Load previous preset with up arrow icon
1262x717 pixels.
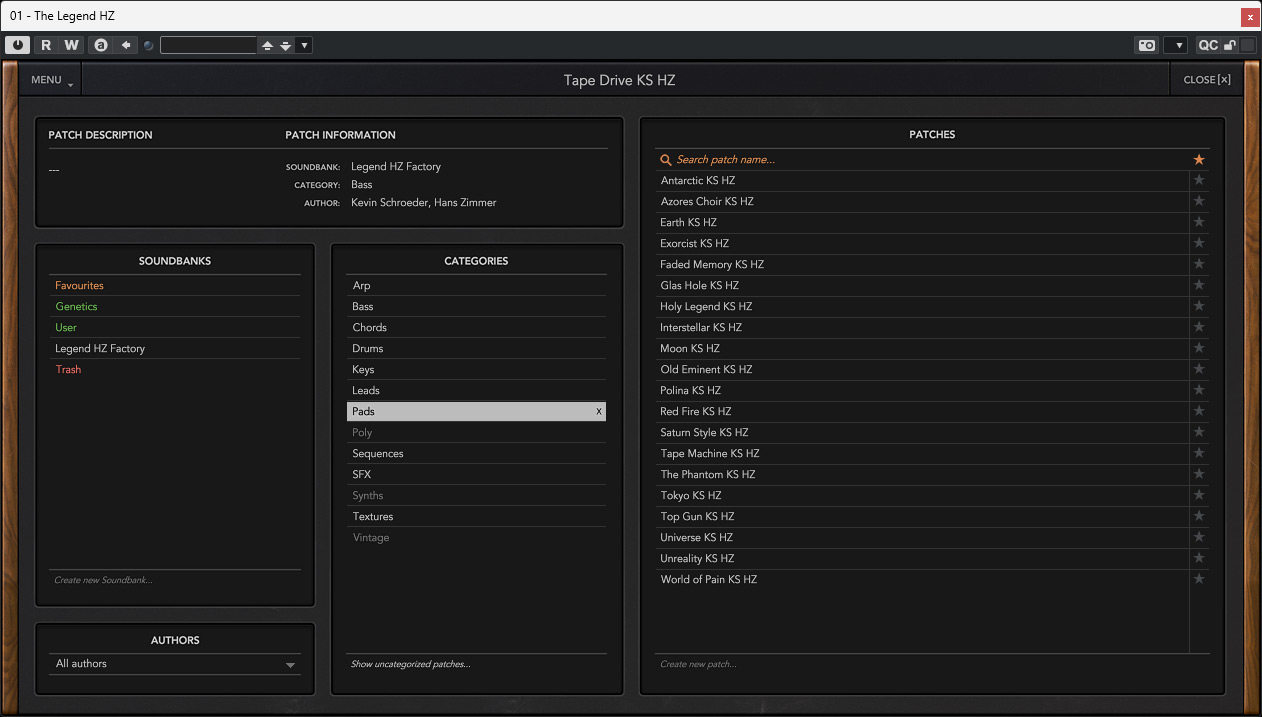[267, 45]
